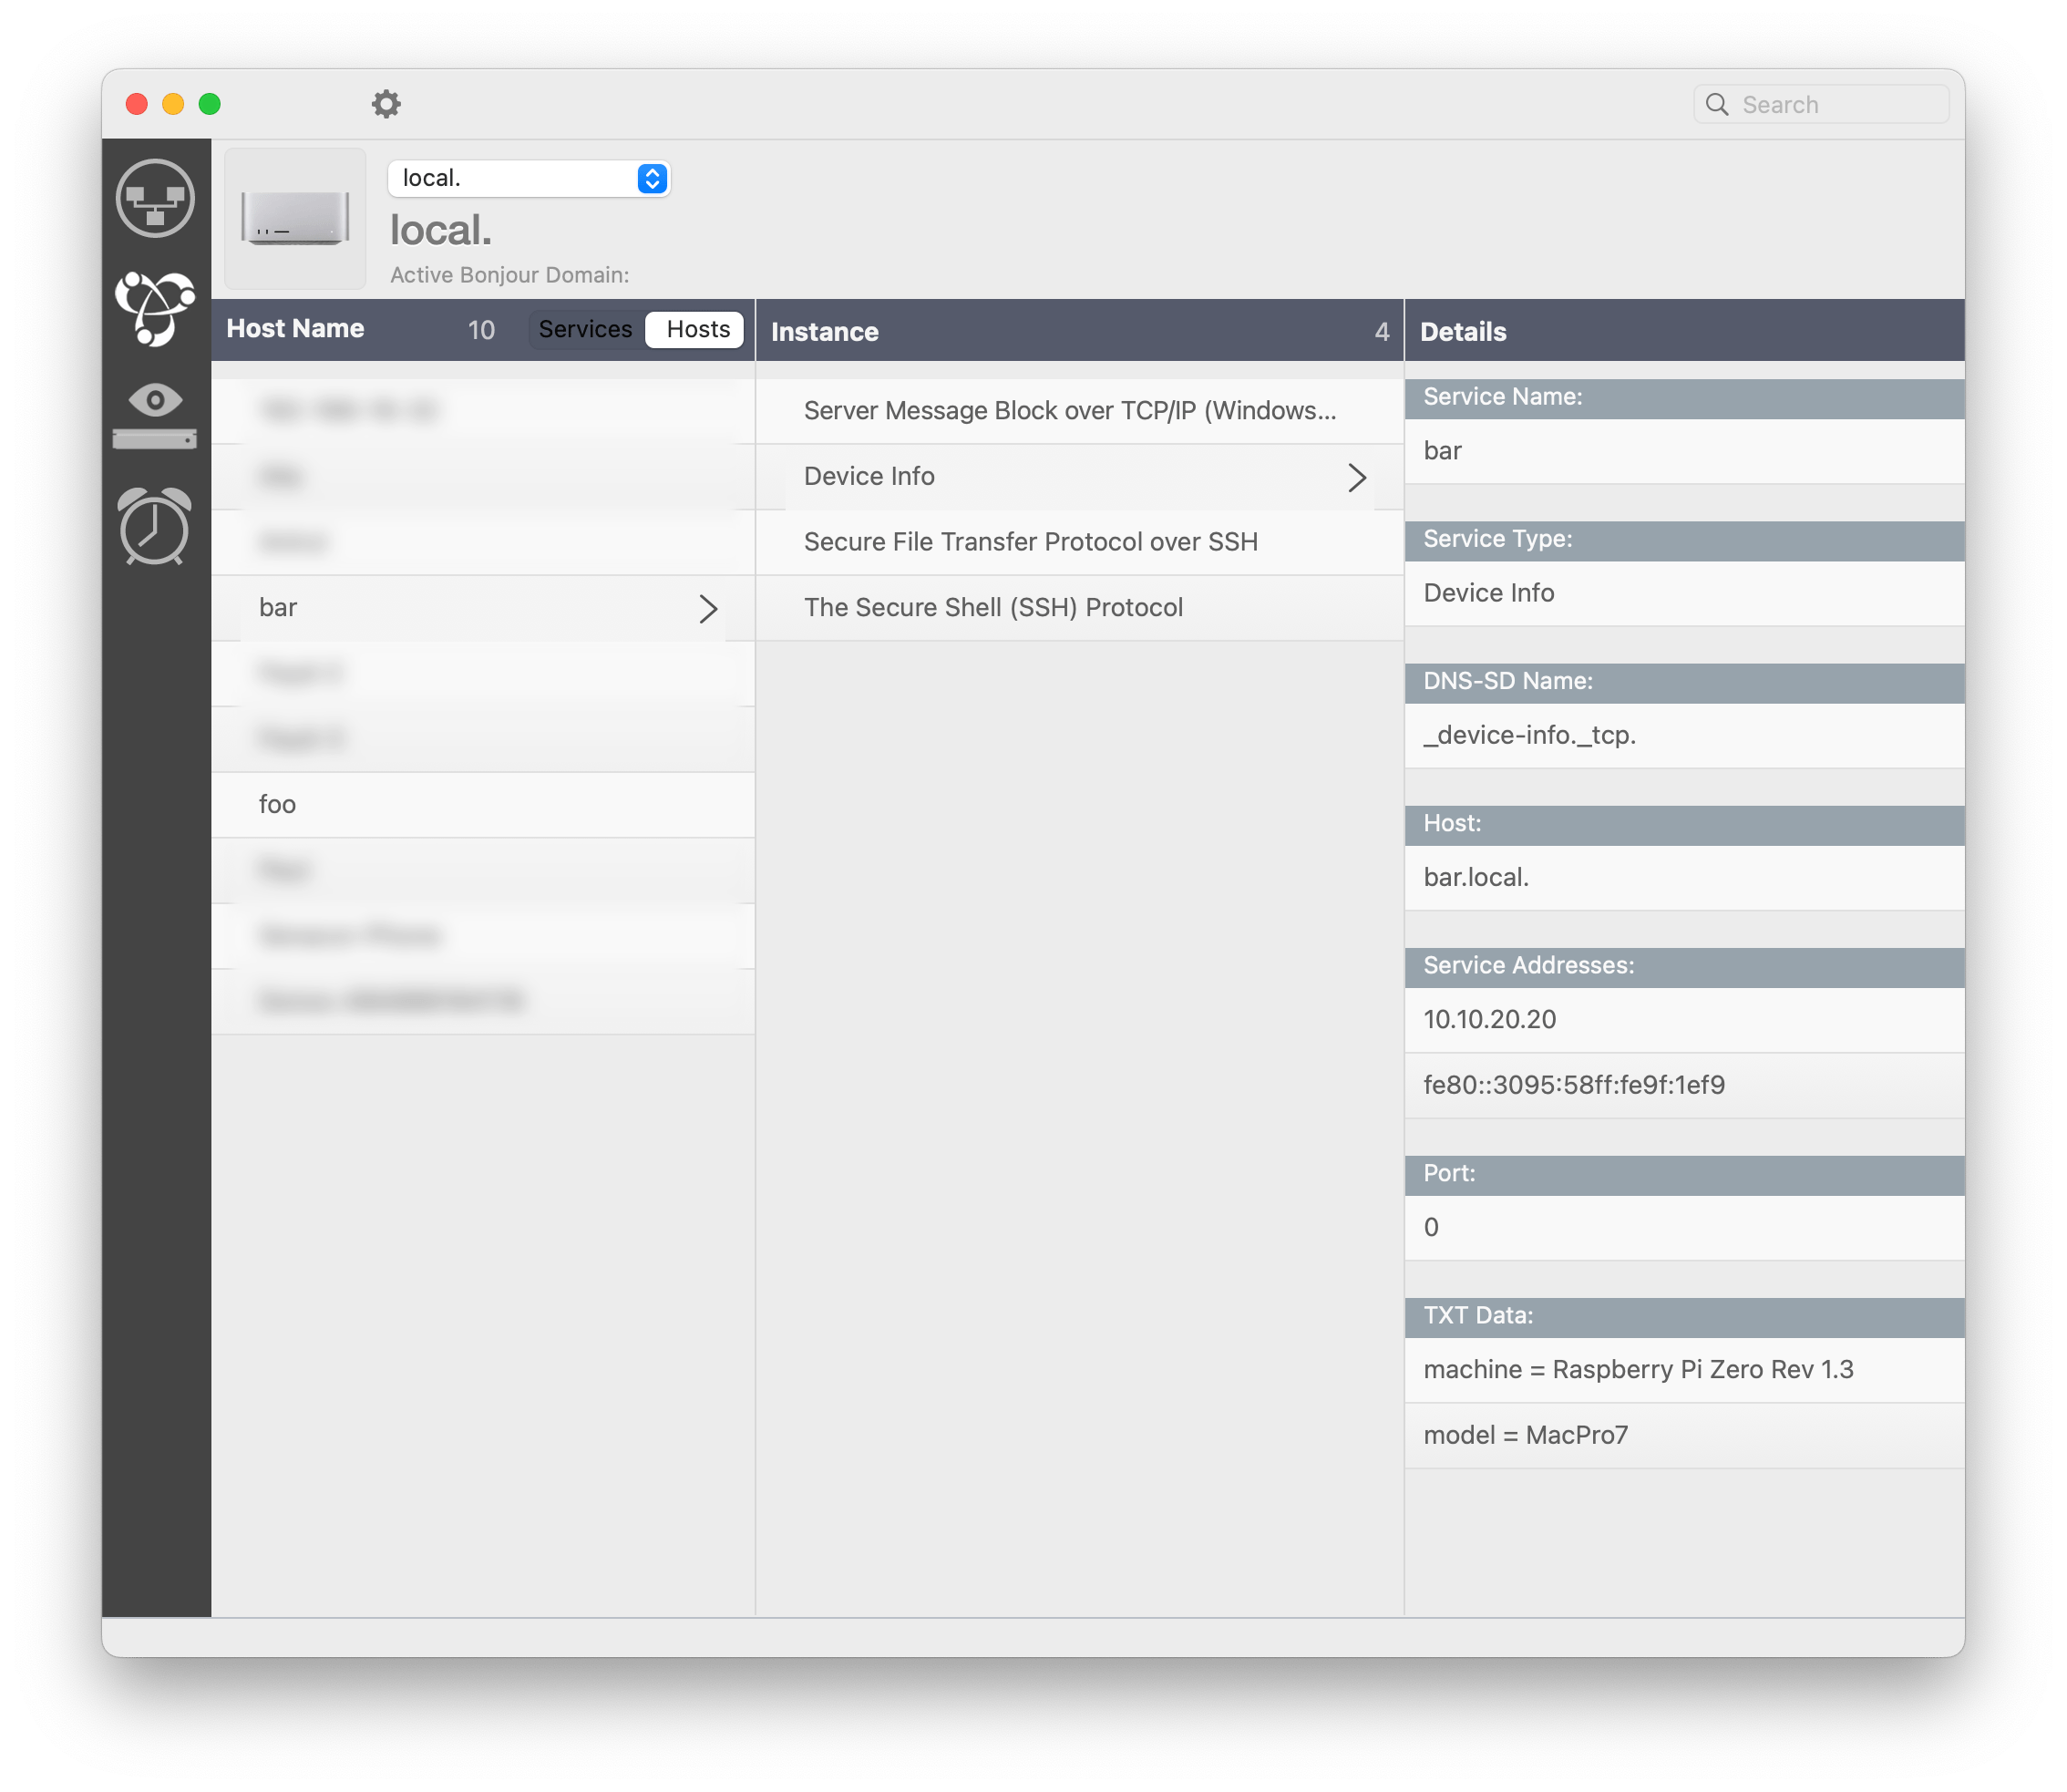Viewport: 2067px width, 1792px height.
Task: Click the Host Name column header
Action: pyautogui.click(x=299, y=331)
